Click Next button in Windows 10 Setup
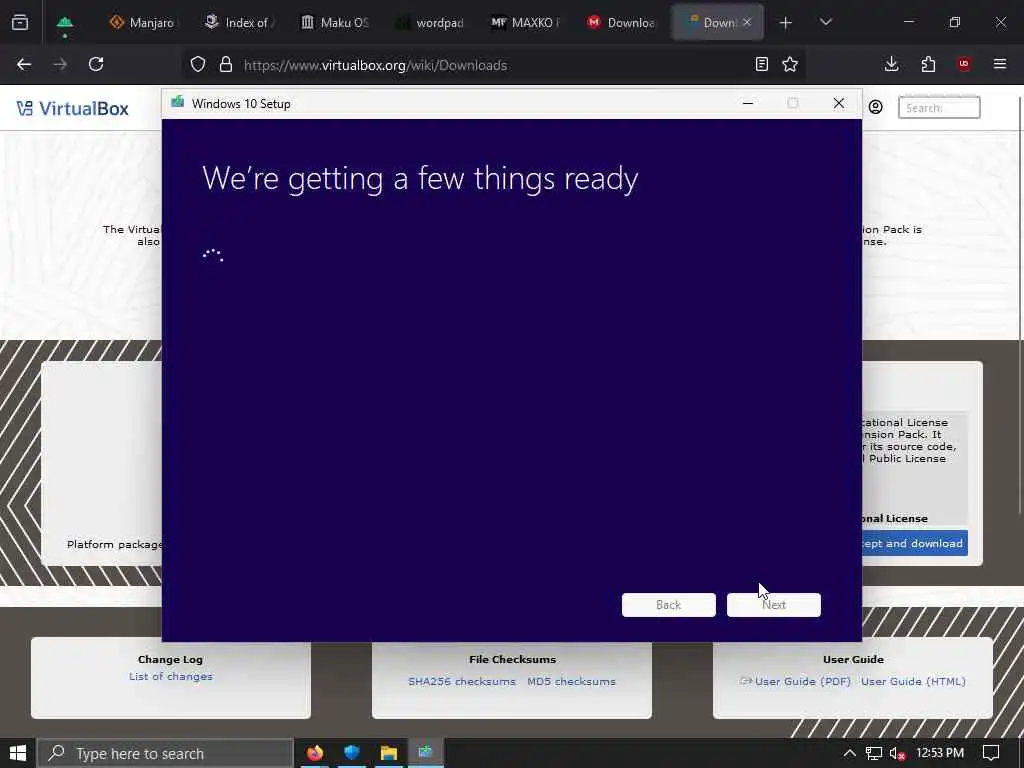 click(774, 605)
